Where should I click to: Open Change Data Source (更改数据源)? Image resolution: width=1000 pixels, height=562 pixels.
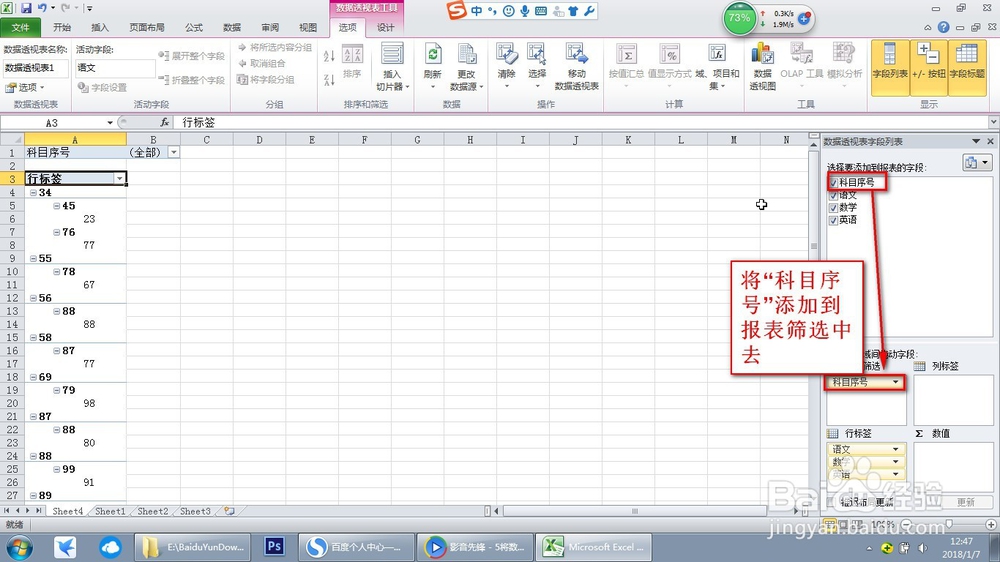[x=467, y=66]
